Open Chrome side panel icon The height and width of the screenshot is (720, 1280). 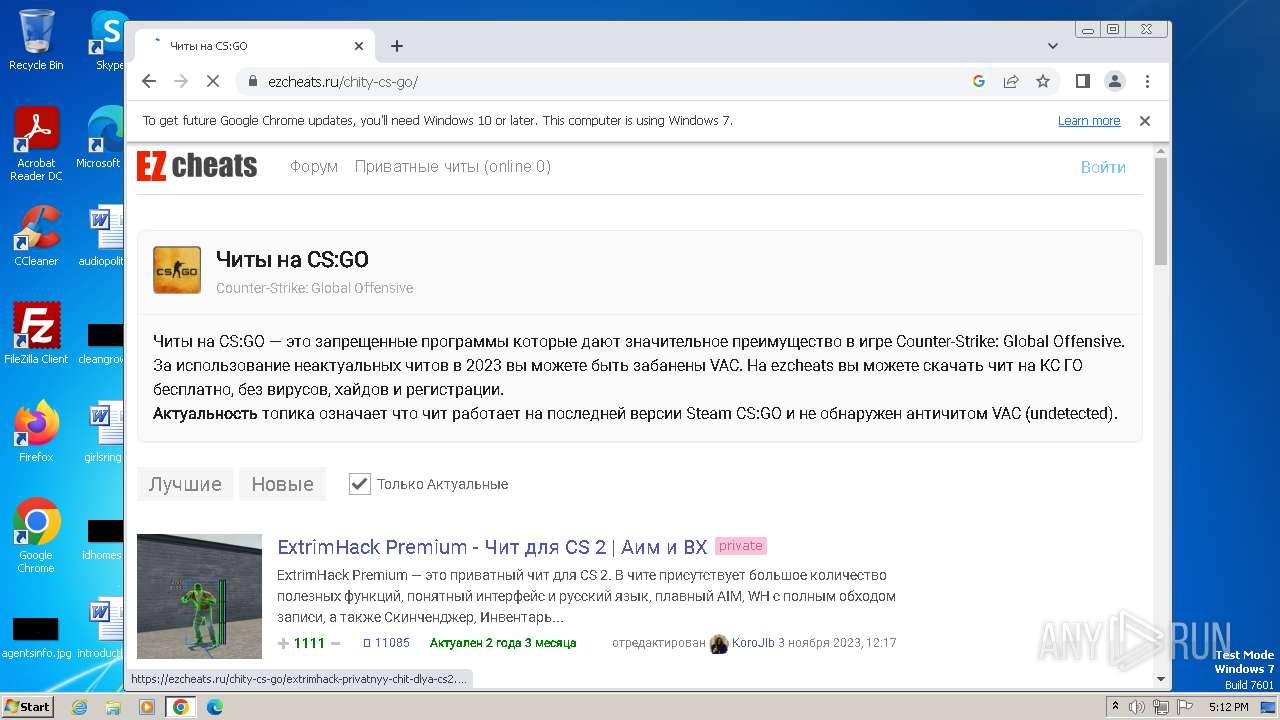coord(1082,81)
